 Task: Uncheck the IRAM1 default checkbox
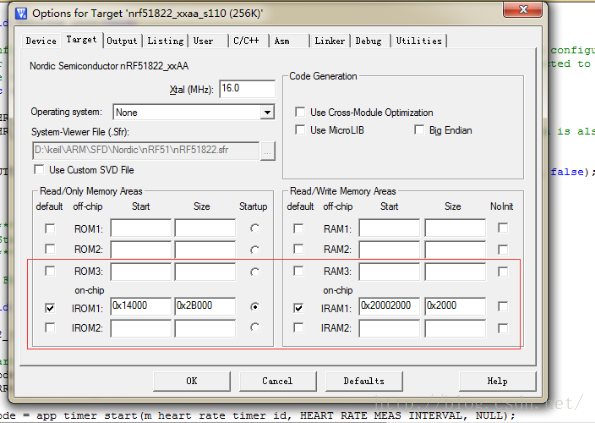298,308
